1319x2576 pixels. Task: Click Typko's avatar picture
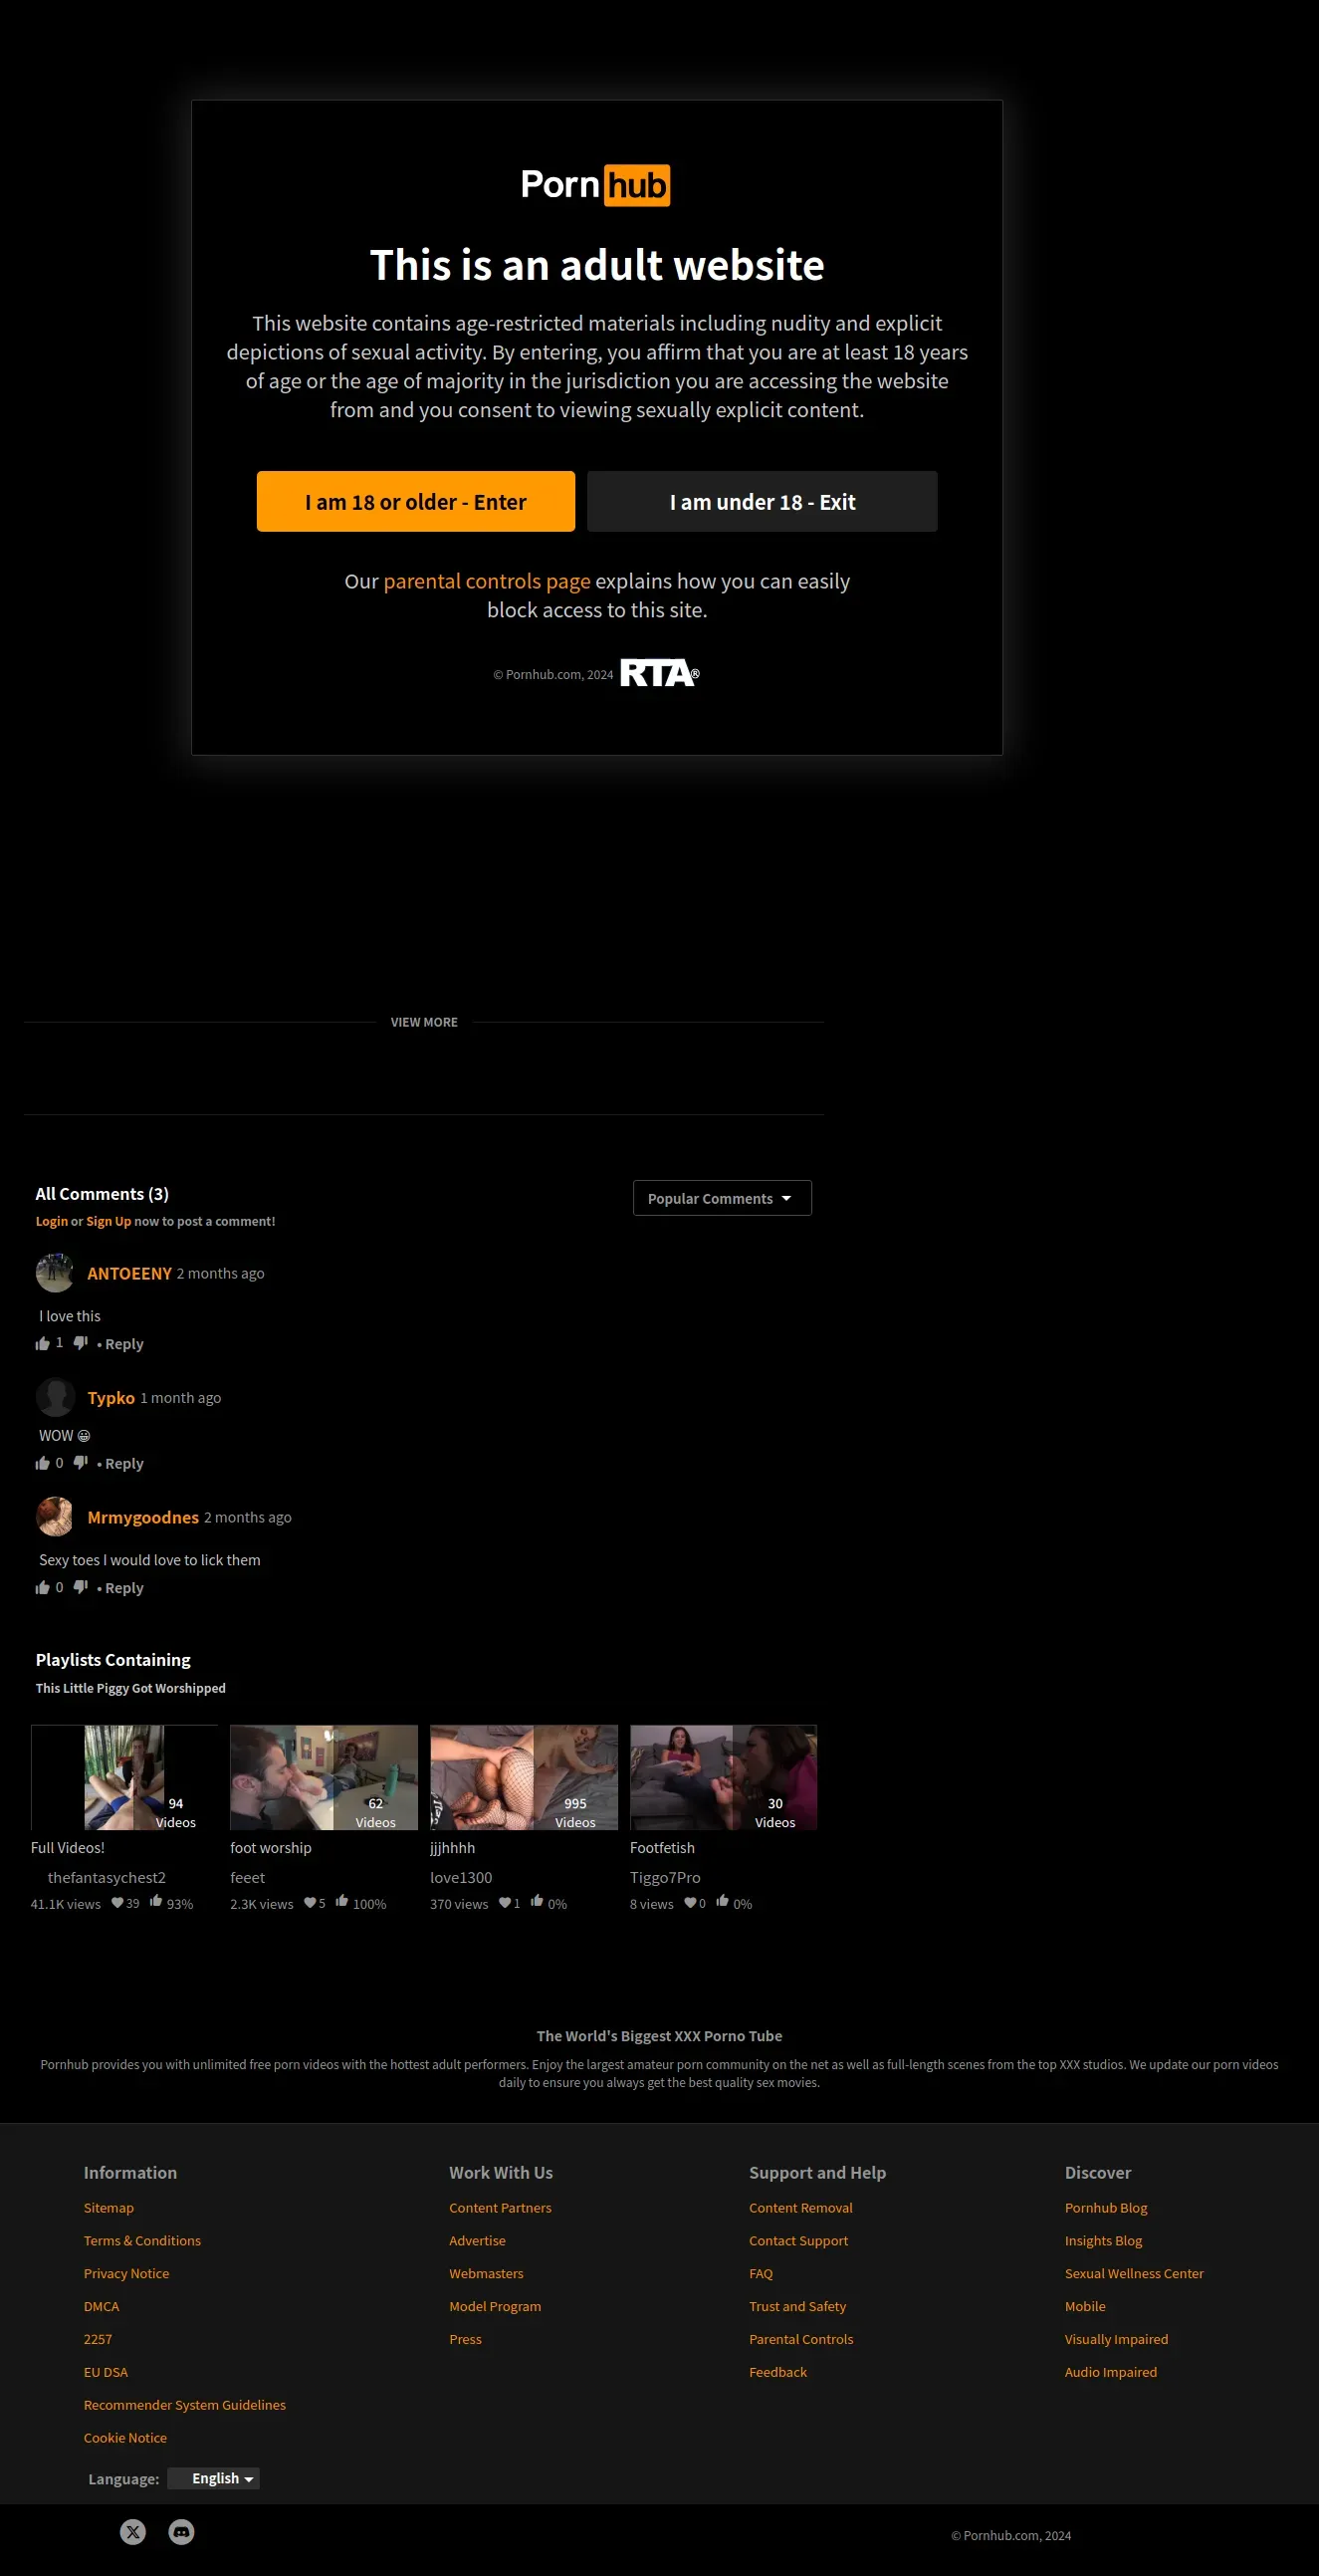[55, 1397]
